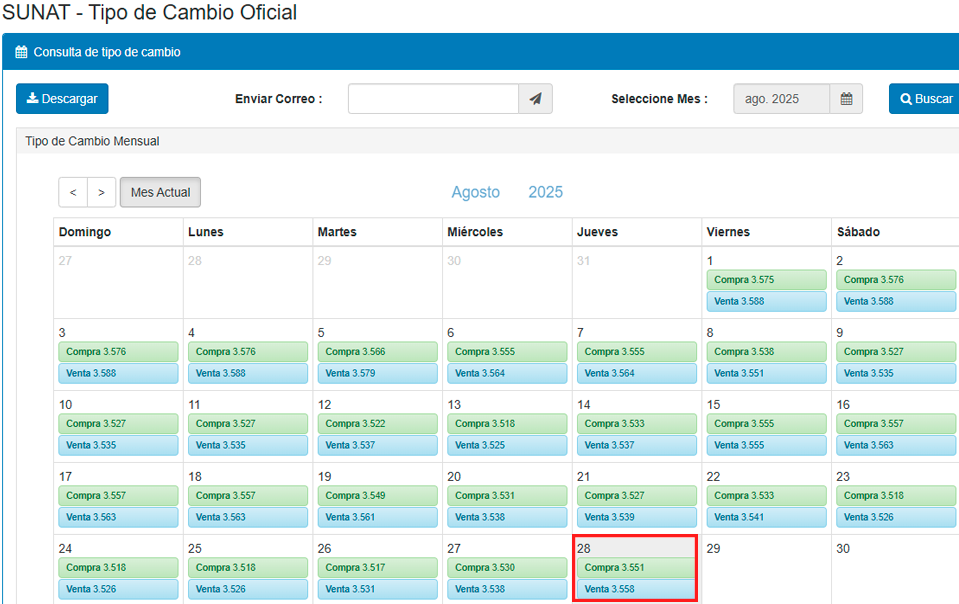Select Compra 3.527 on August 11

(x=248, y=424)
